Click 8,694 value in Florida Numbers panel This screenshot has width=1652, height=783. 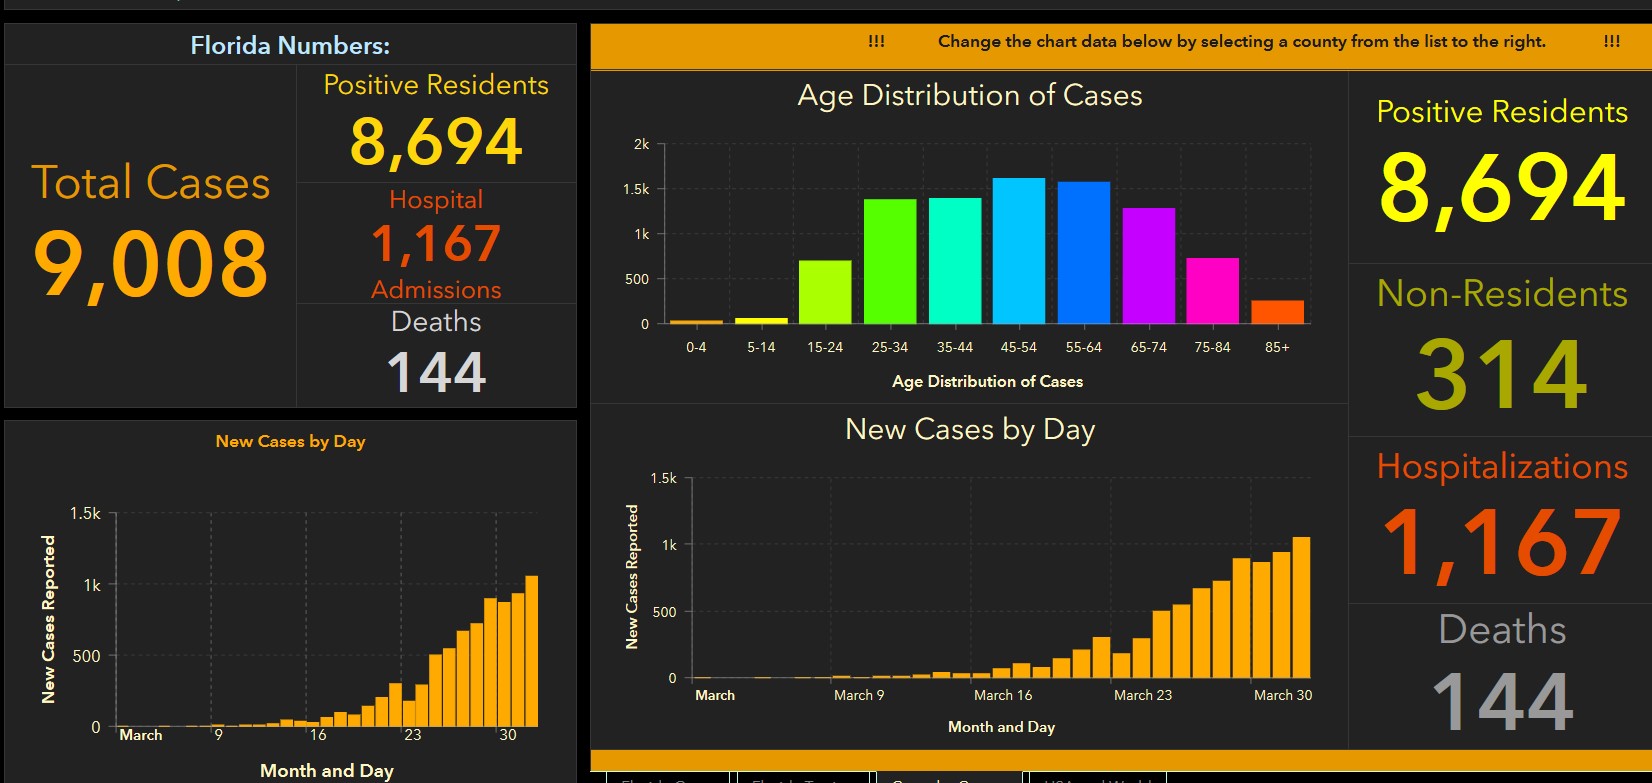436,141
